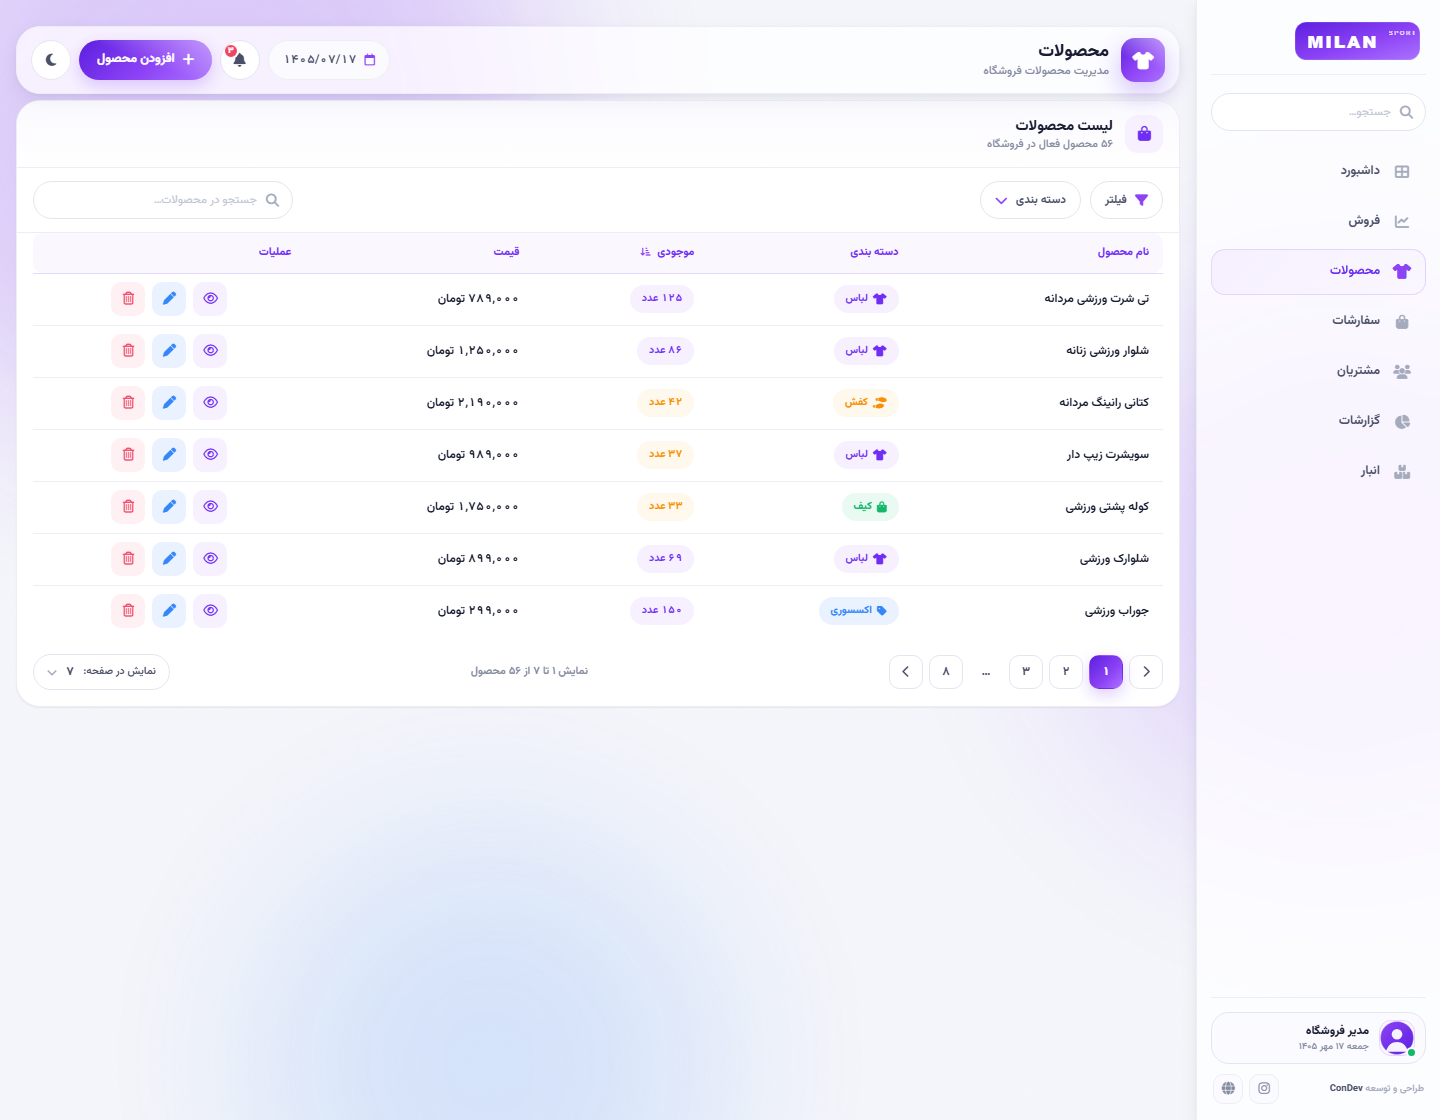Go to page ۲ in pagination
Viewport: 1440px width, 1120px height.
coord(1066,672)
